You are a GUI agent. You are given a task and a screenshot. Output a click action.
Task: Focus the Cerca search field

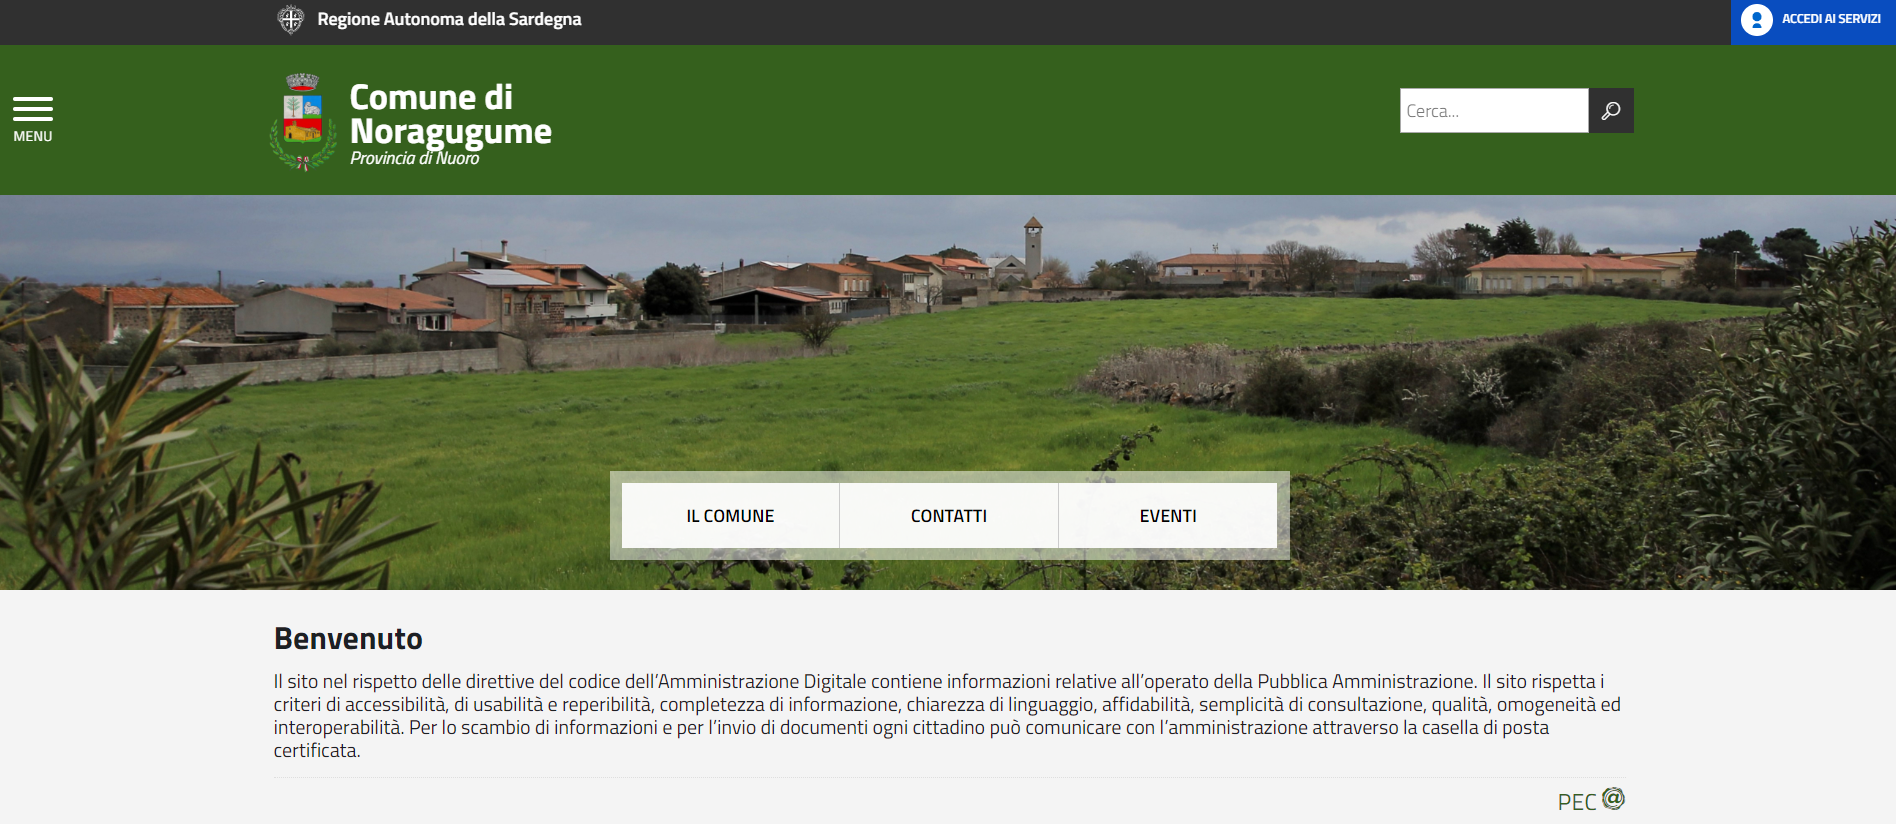click(1494, 111)
